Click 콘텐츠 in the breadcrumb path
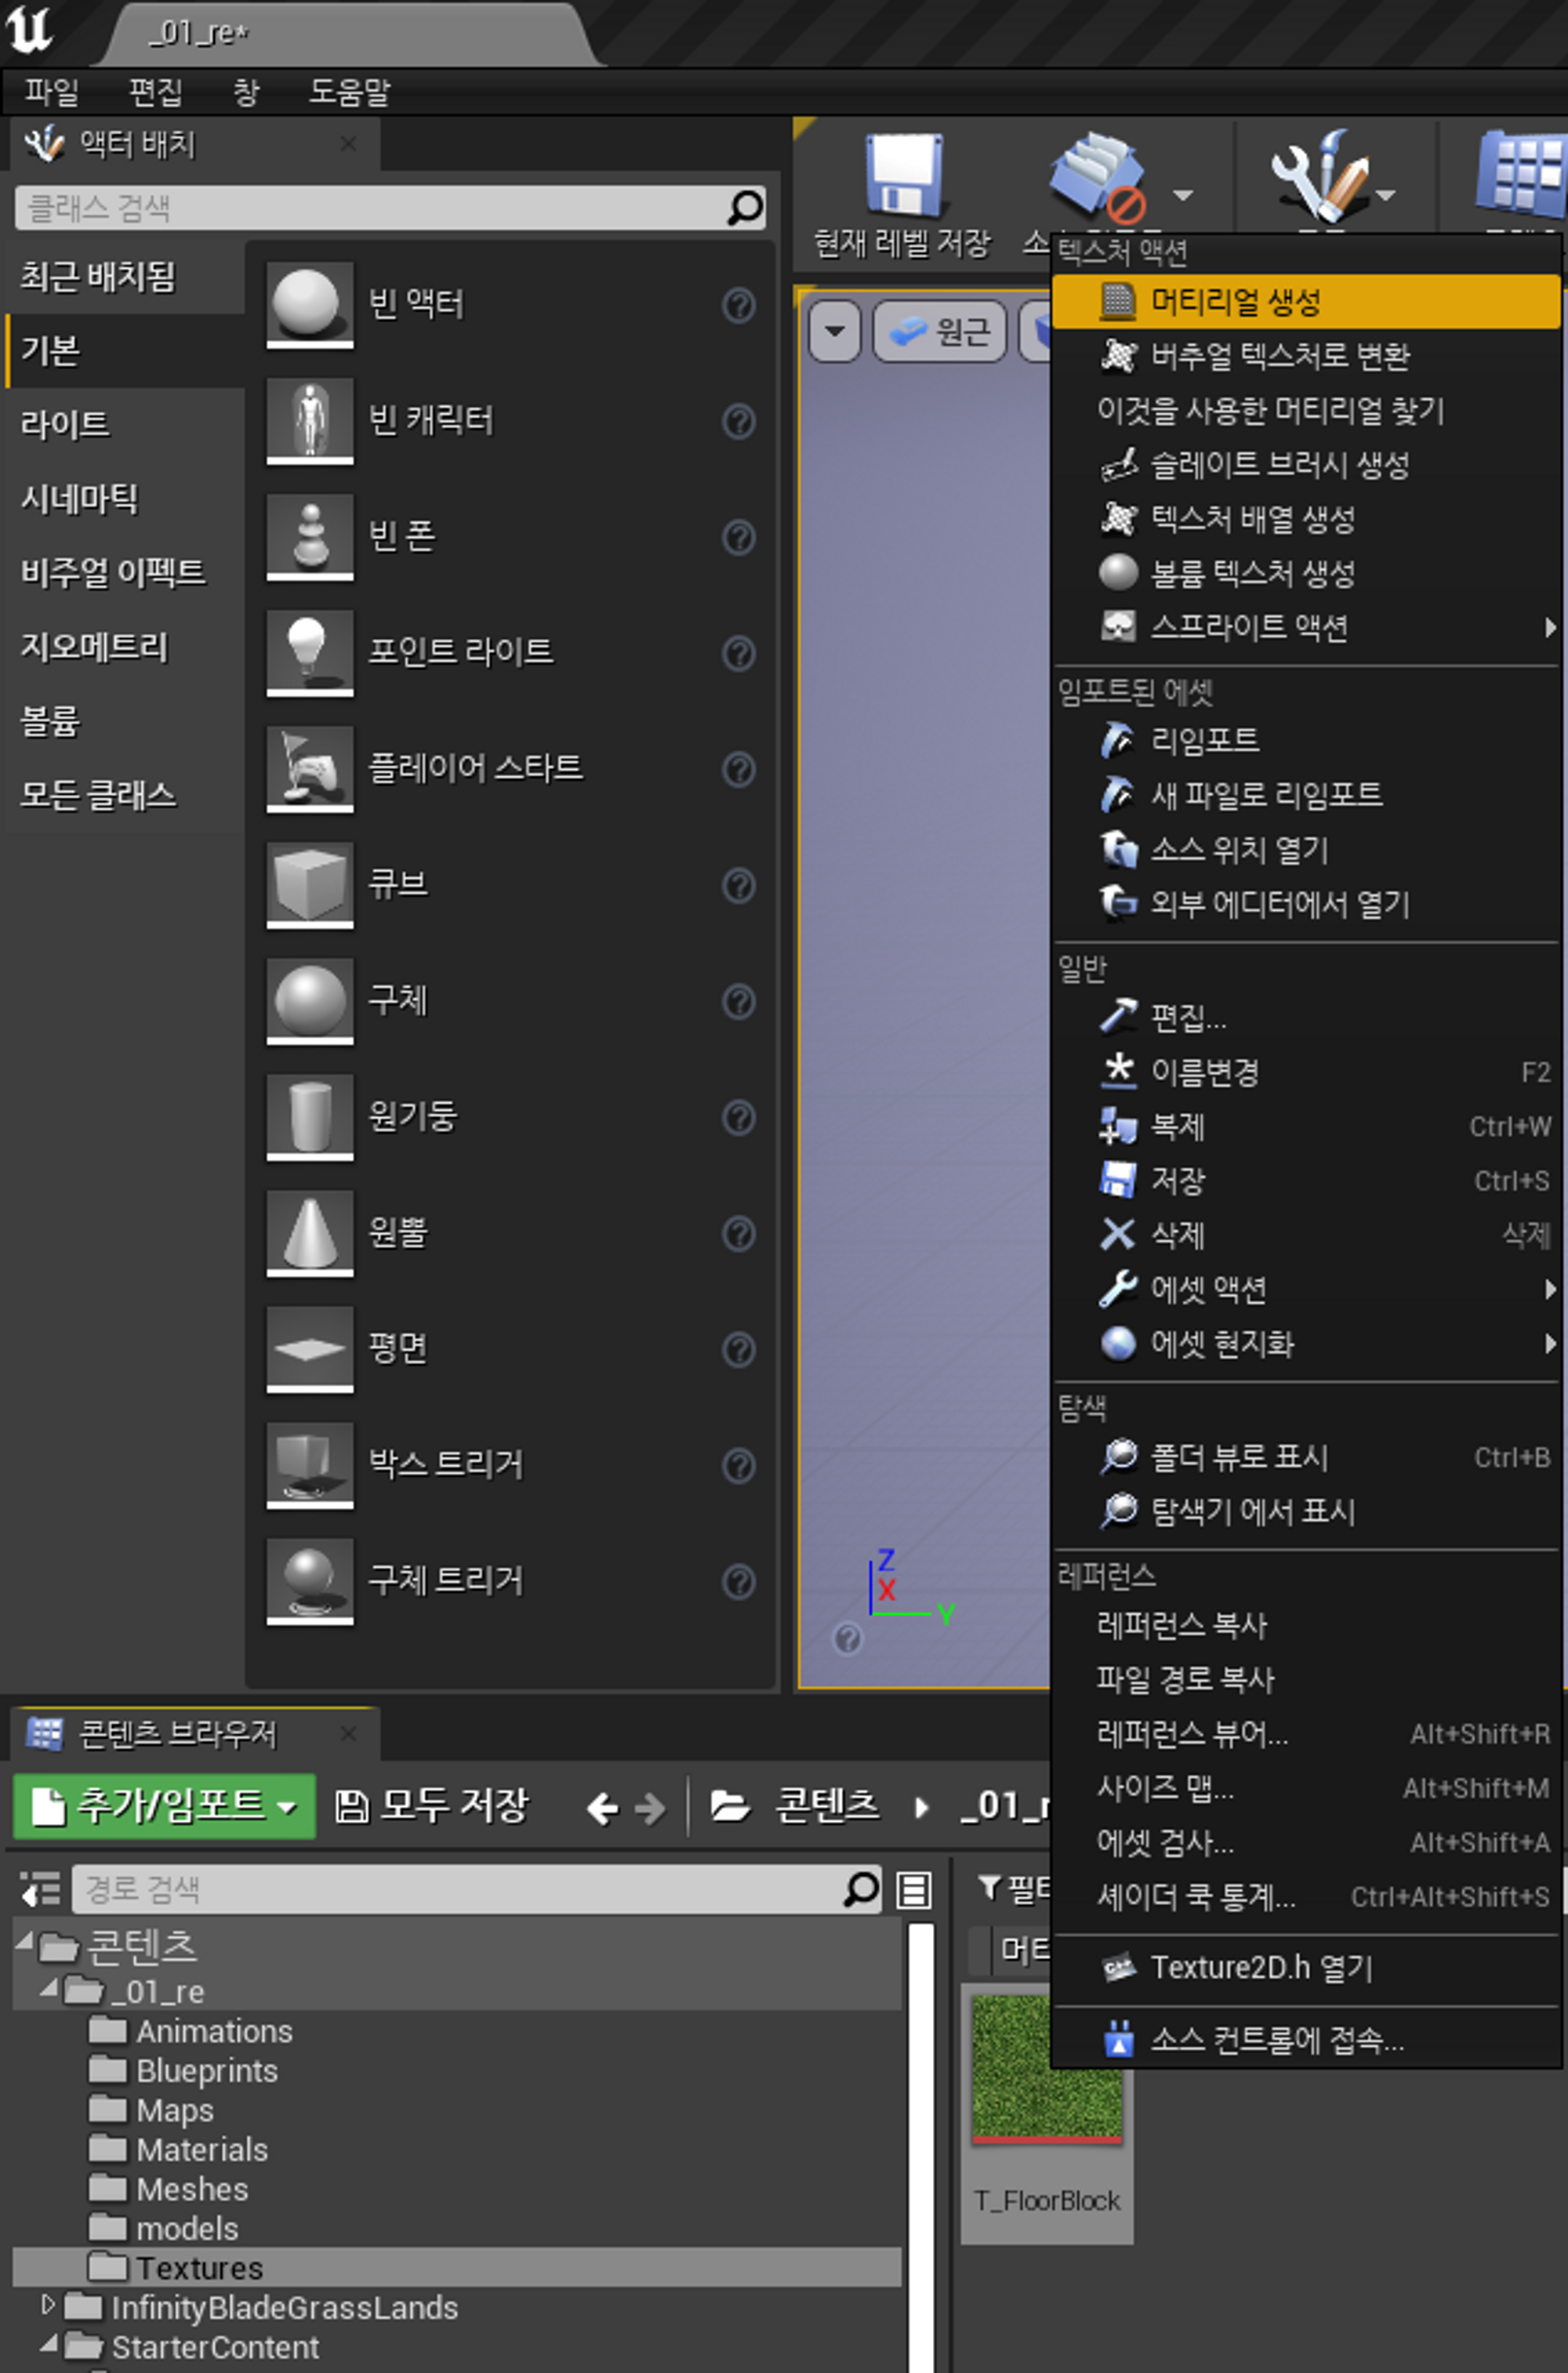 827,1806
